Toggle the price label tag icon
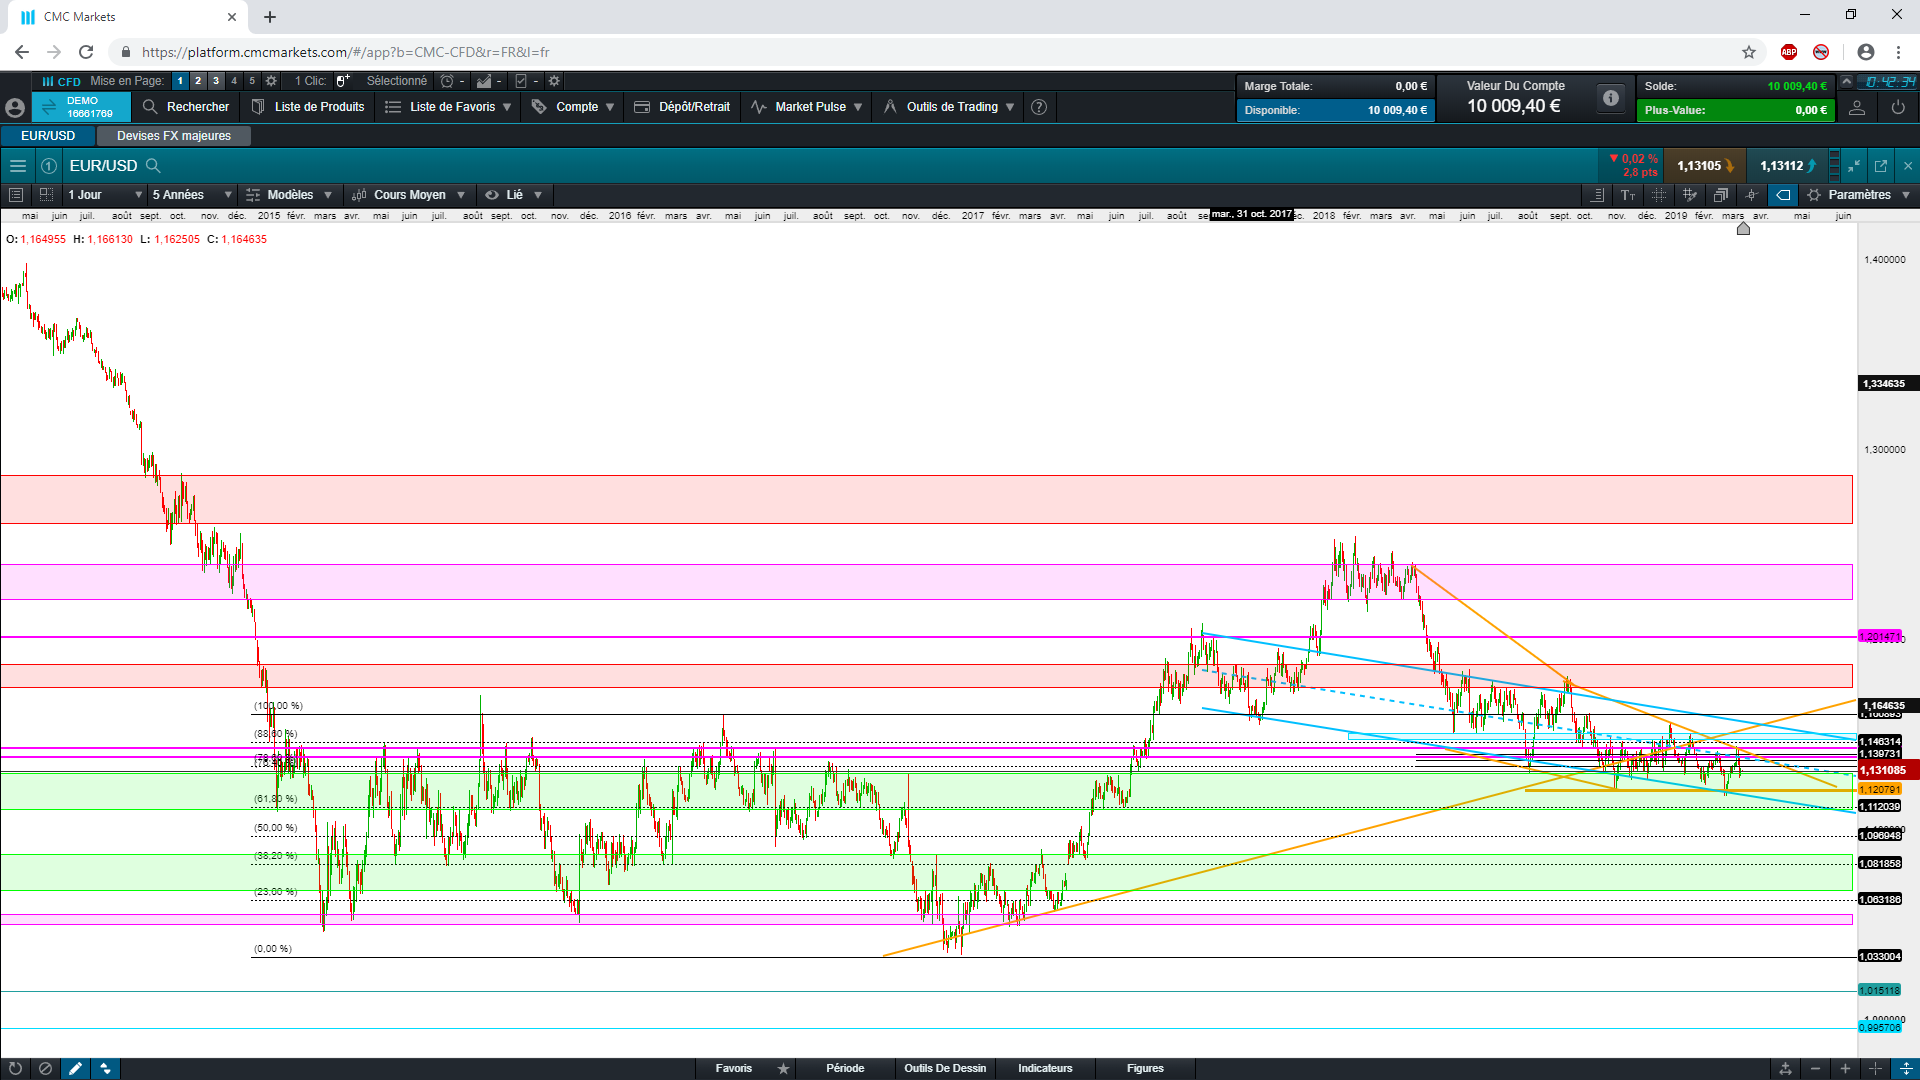 [x=1783, y=195]
